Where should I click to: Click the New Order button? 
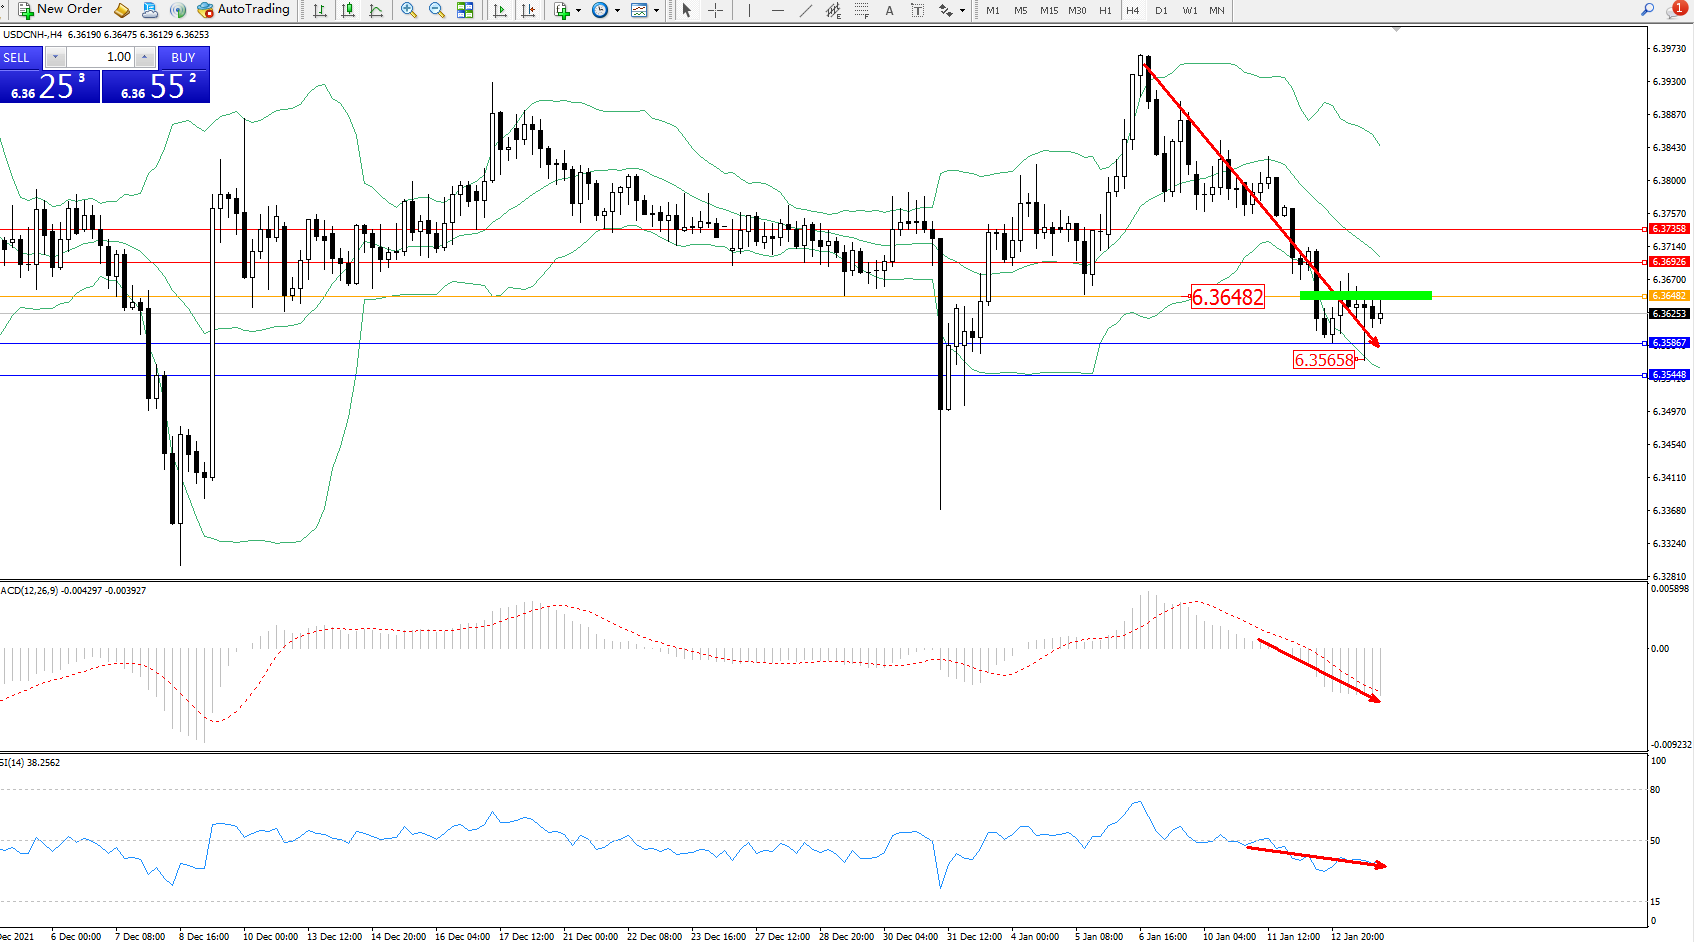(60, 10)
